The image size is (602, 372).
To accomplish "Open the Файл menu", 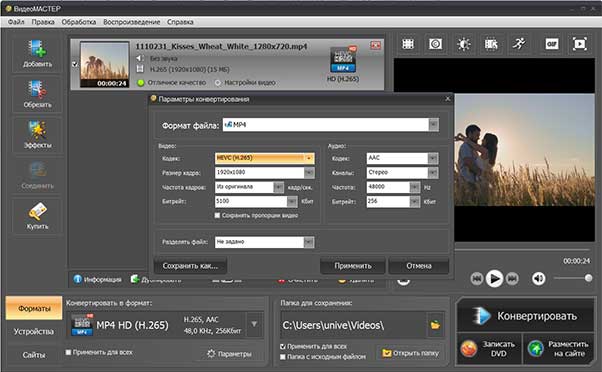I will [16, 22].
